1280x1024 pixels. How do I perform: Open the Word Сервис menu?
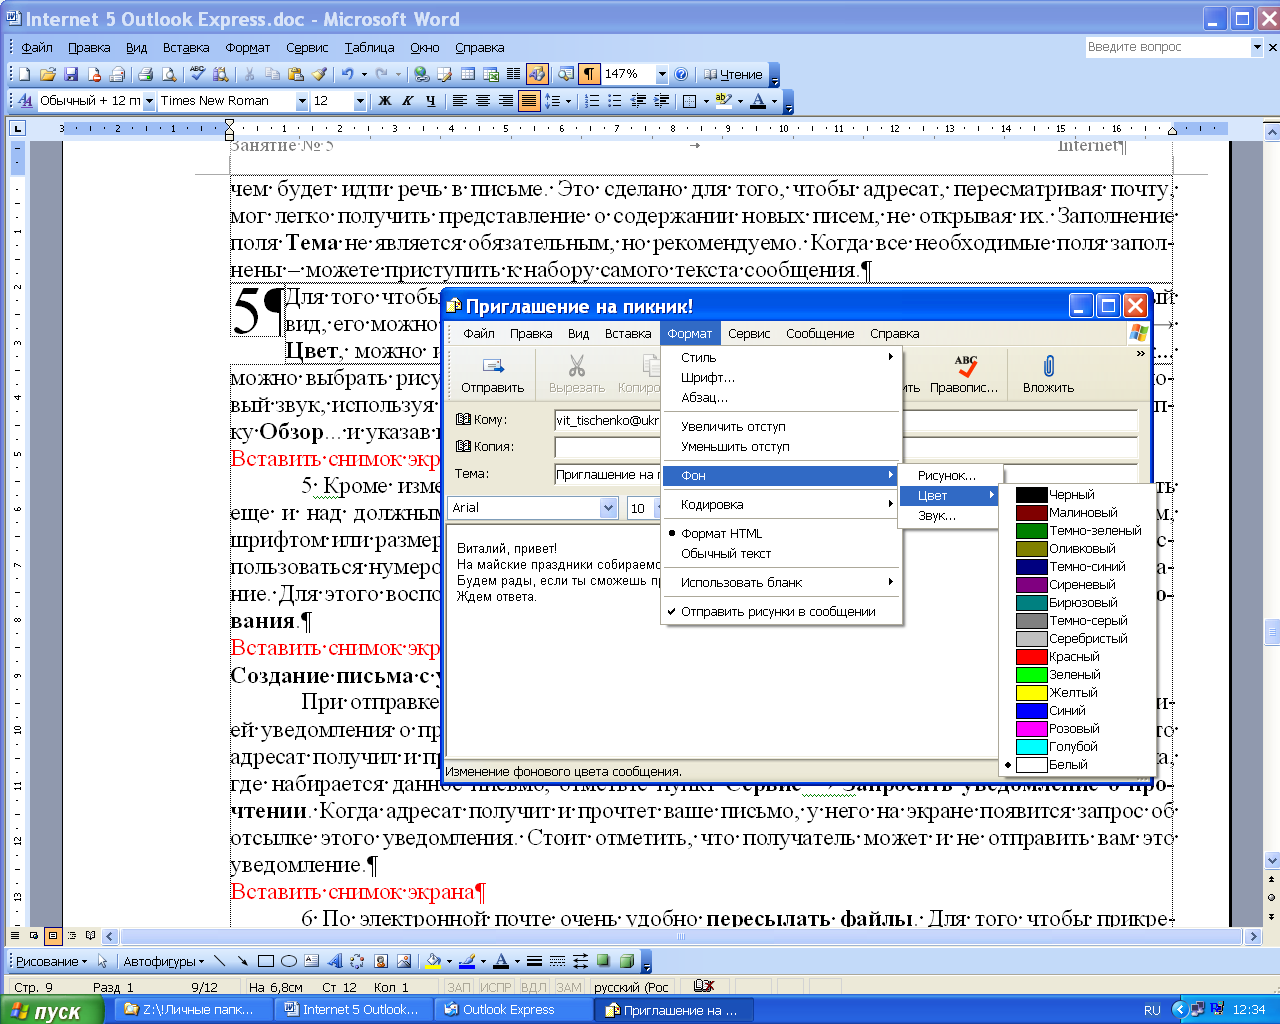tap(307, 47)
